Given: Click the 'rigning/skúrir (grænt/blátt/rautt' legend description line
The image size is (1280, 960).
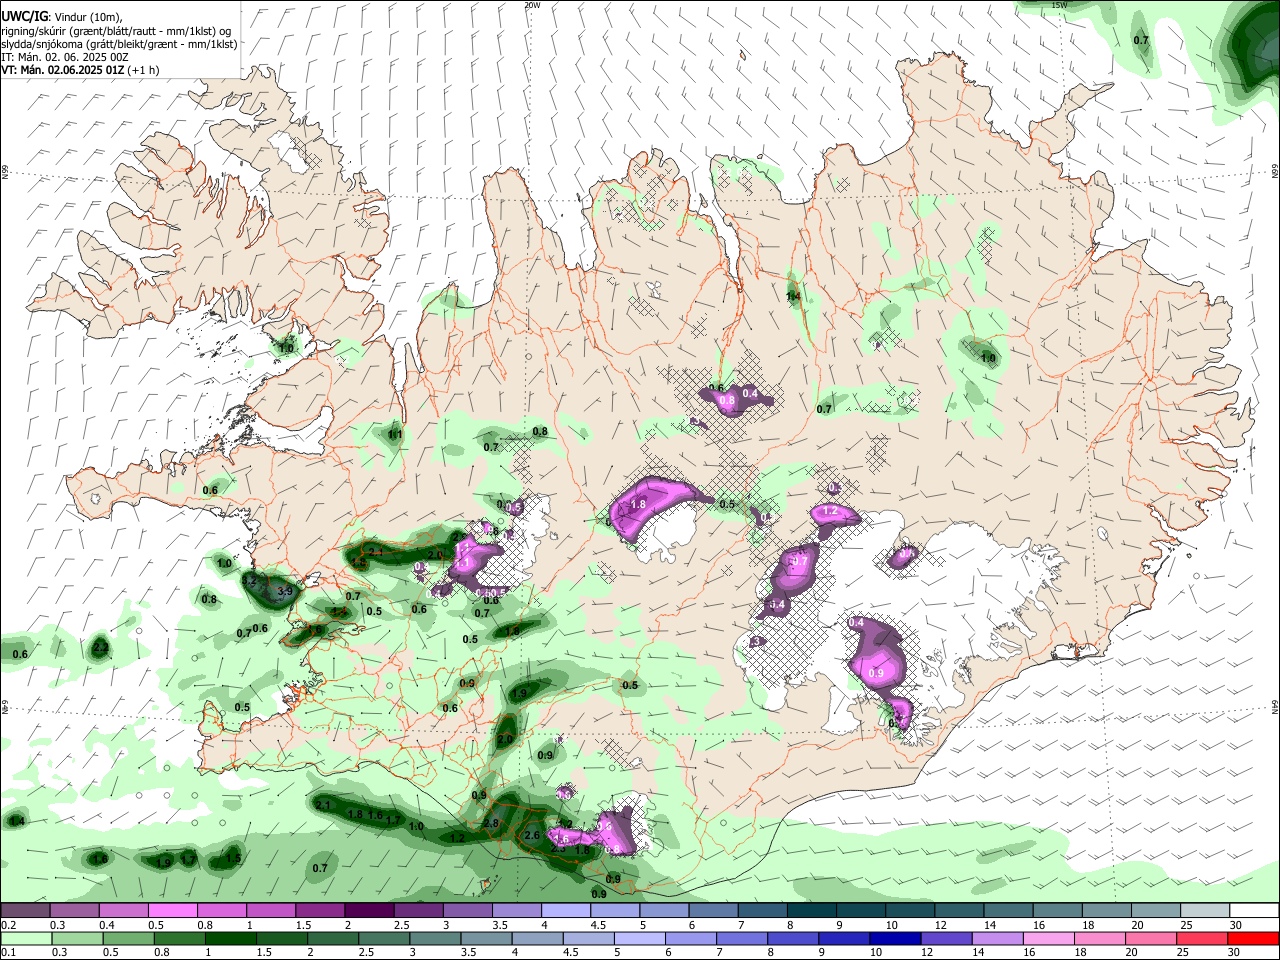Looking at the screenshot, I should tap(117, 31).
